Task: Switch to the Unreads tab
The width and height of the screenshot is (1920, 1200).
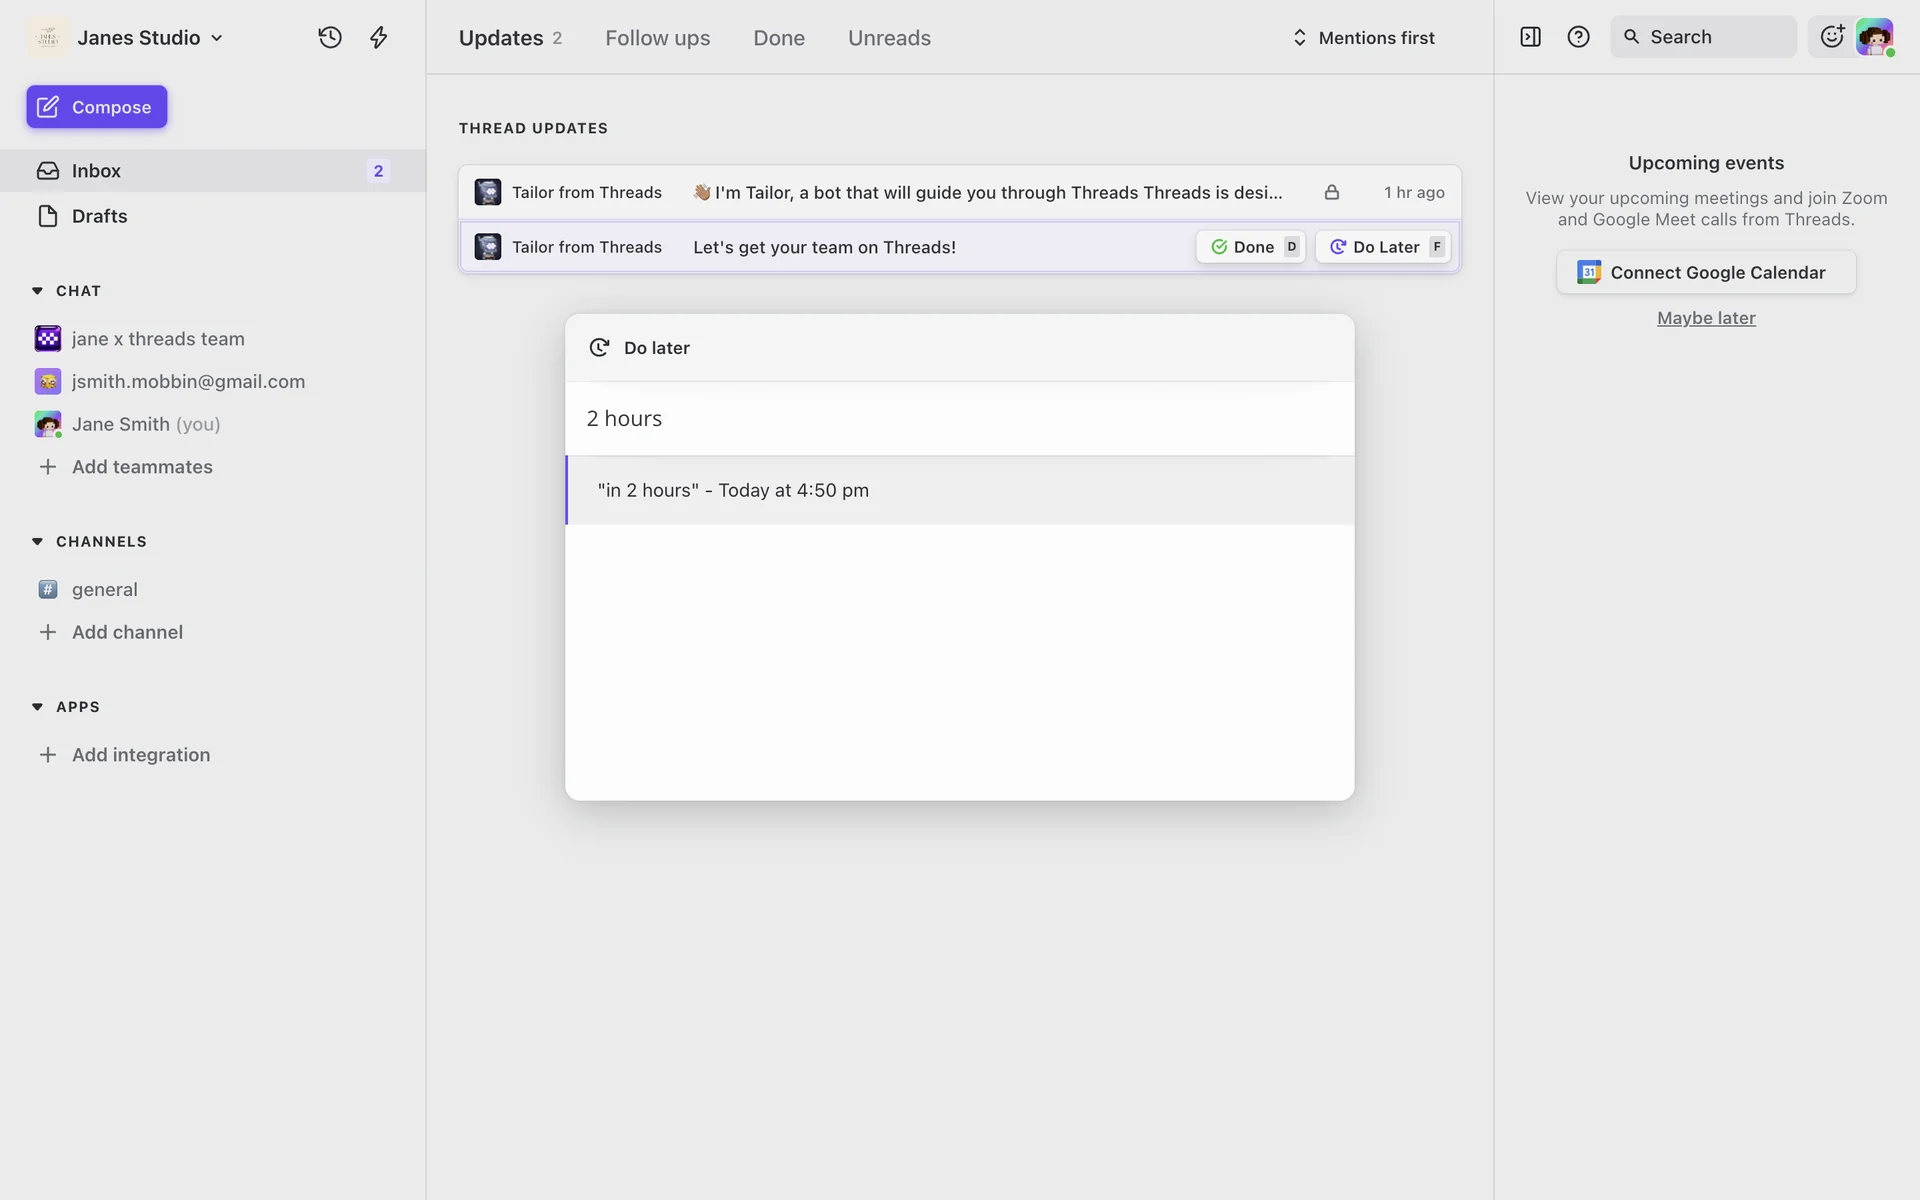Action: click(x=889, y=37)
